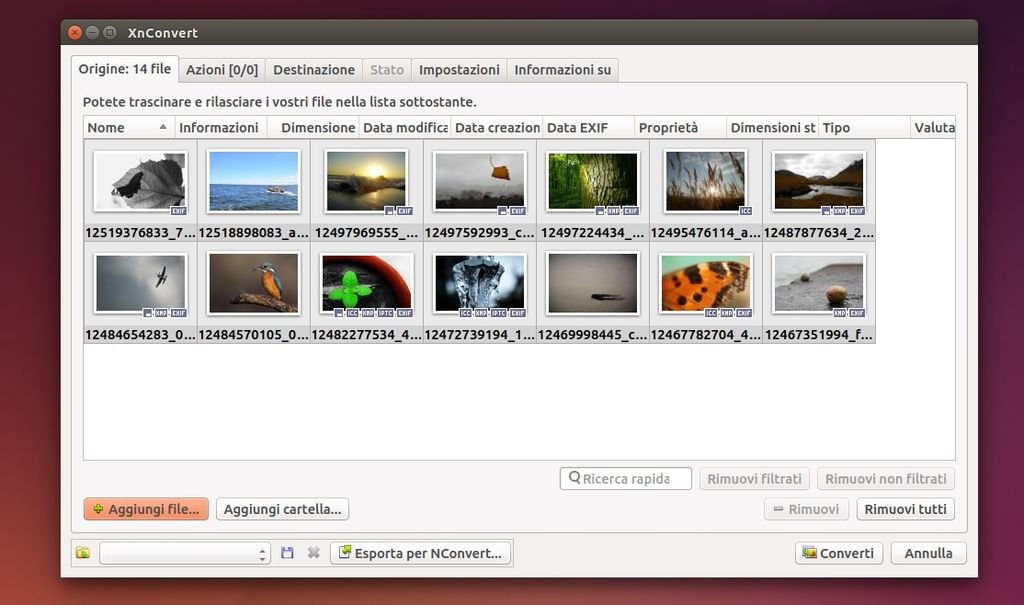Select the kingfisher bird thumbnail
Image resolution: width=1024 pixels, height=605 pixels.
pos(253,283)
